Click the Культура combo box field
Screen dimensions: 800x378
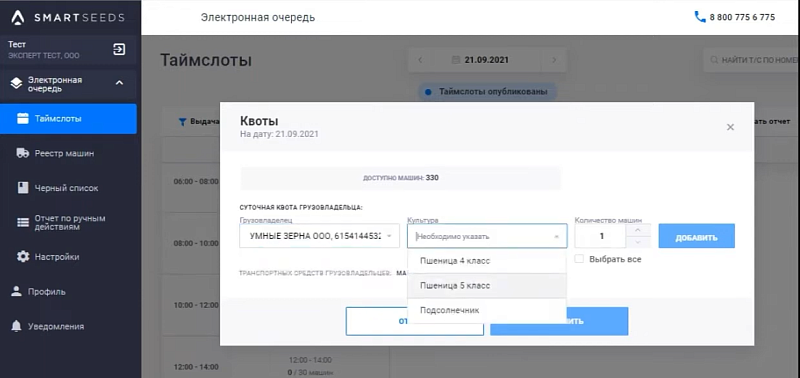tap(487, 236)
